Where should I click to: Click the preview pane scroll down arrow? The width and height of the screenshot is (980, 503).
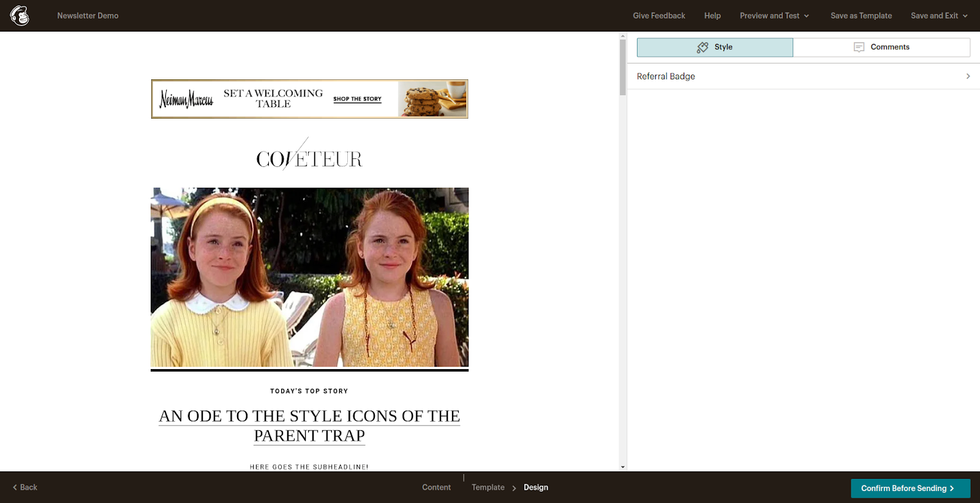622,466
